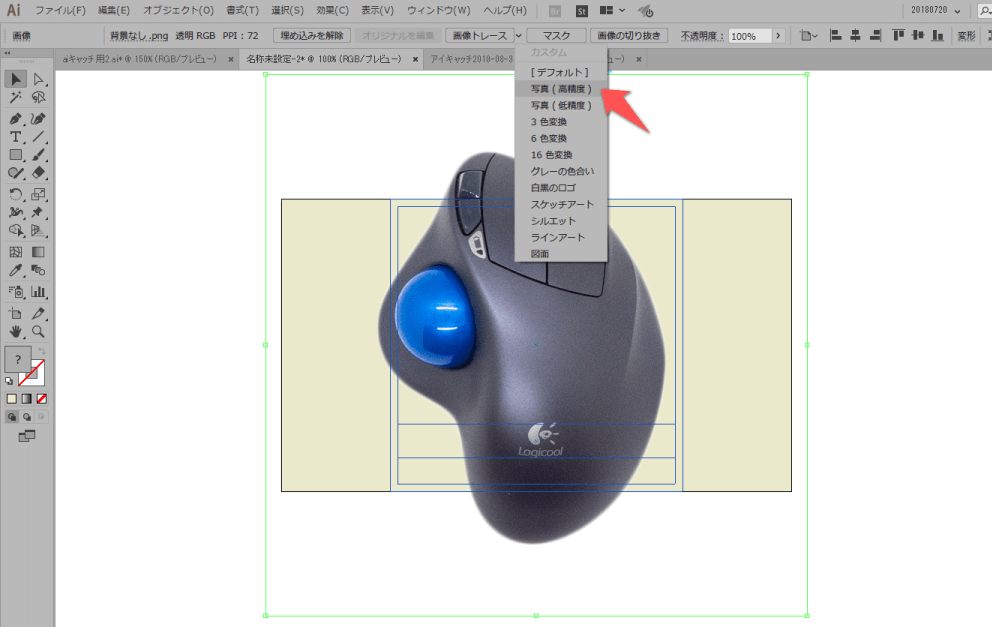Viewport: 992px width, 627px height.
Task: Toggle Draw Normal mode
Action: 11,417
